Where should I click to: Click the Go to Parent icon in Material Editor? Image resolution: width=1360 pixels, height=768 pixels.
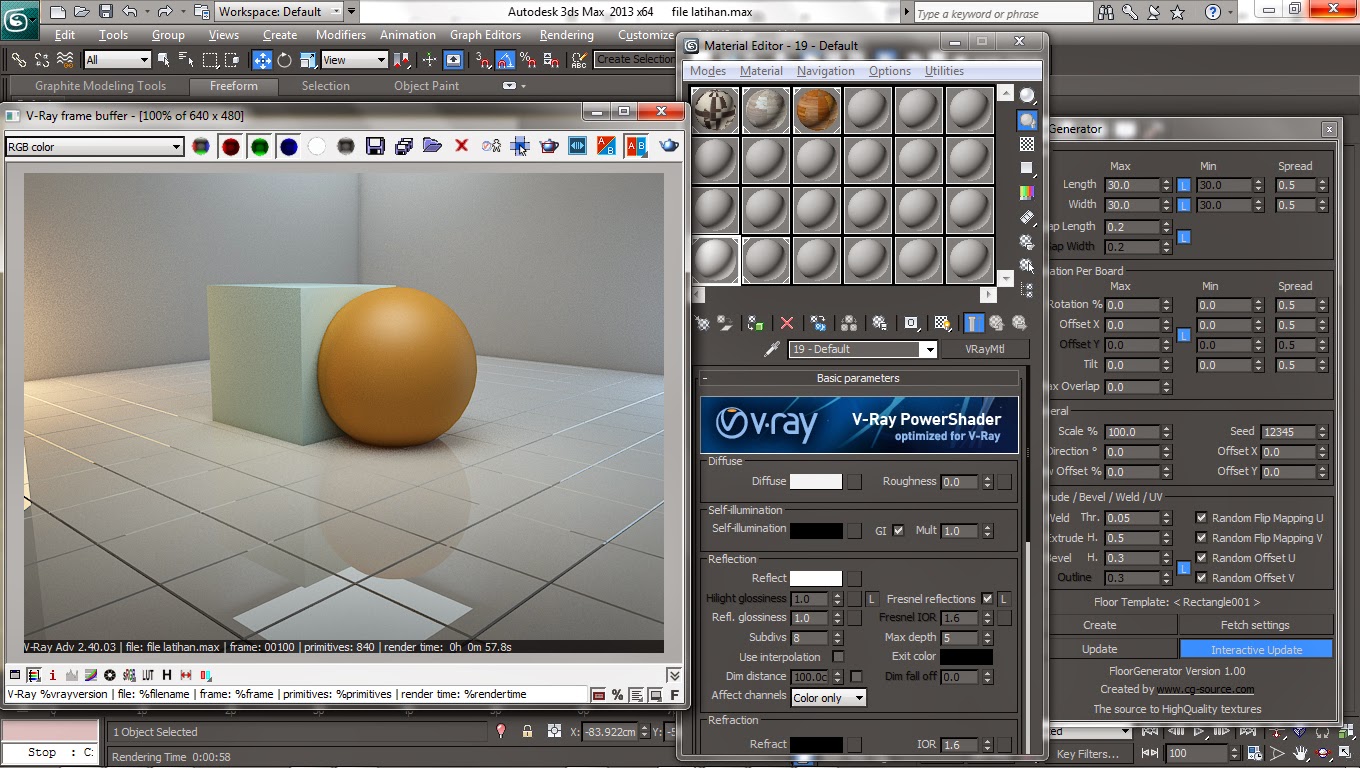pos(997,323)
